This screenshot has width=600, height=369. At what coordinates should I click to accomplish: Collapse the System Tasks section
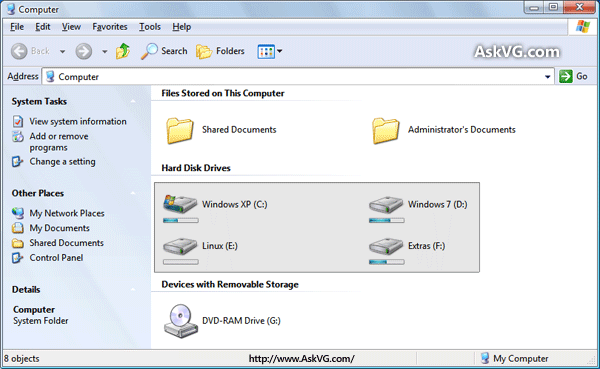coord(133,101)
